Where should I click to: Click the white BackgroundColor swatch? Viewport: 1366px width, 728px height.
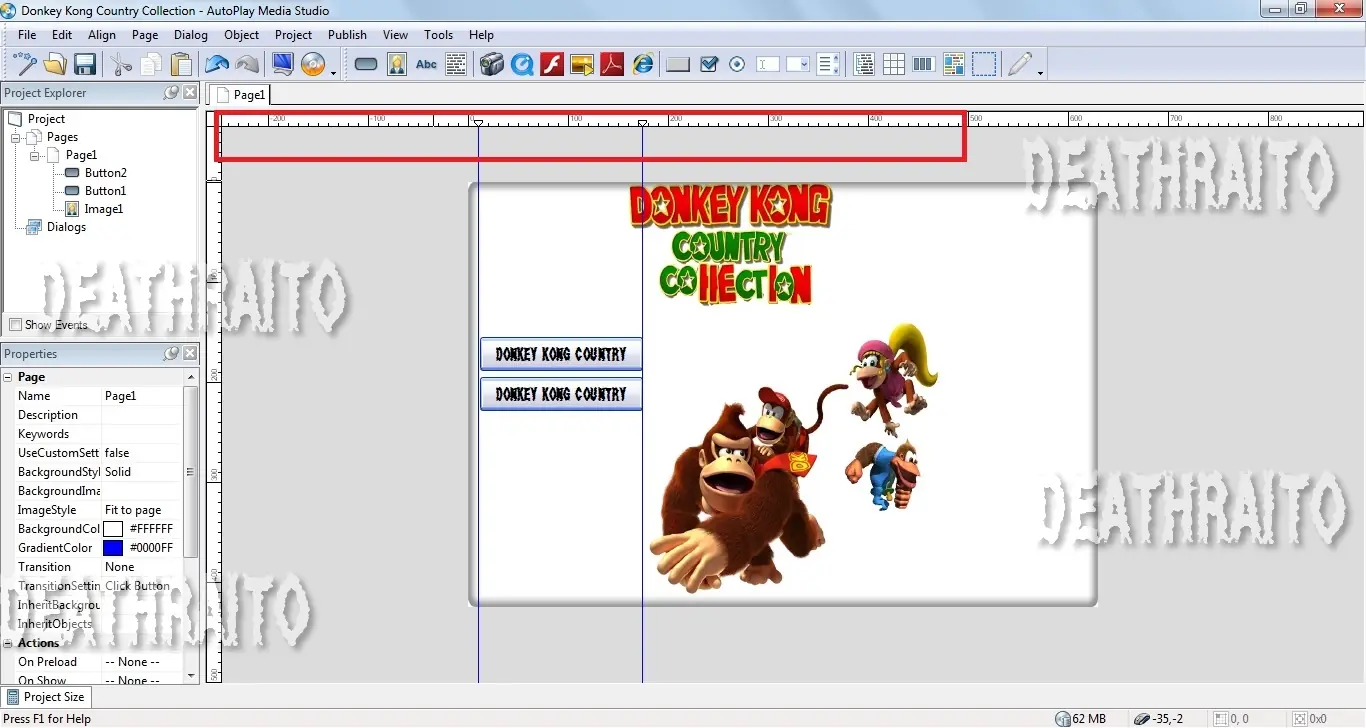113,529
